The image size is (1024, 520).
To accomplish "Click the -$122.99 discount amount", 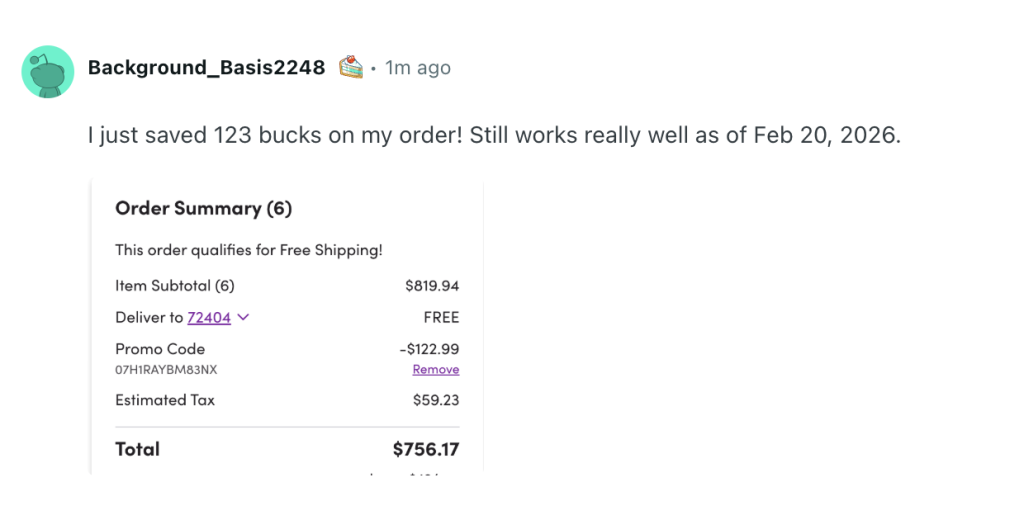I will pyautogui.click(x=429, y=349).
